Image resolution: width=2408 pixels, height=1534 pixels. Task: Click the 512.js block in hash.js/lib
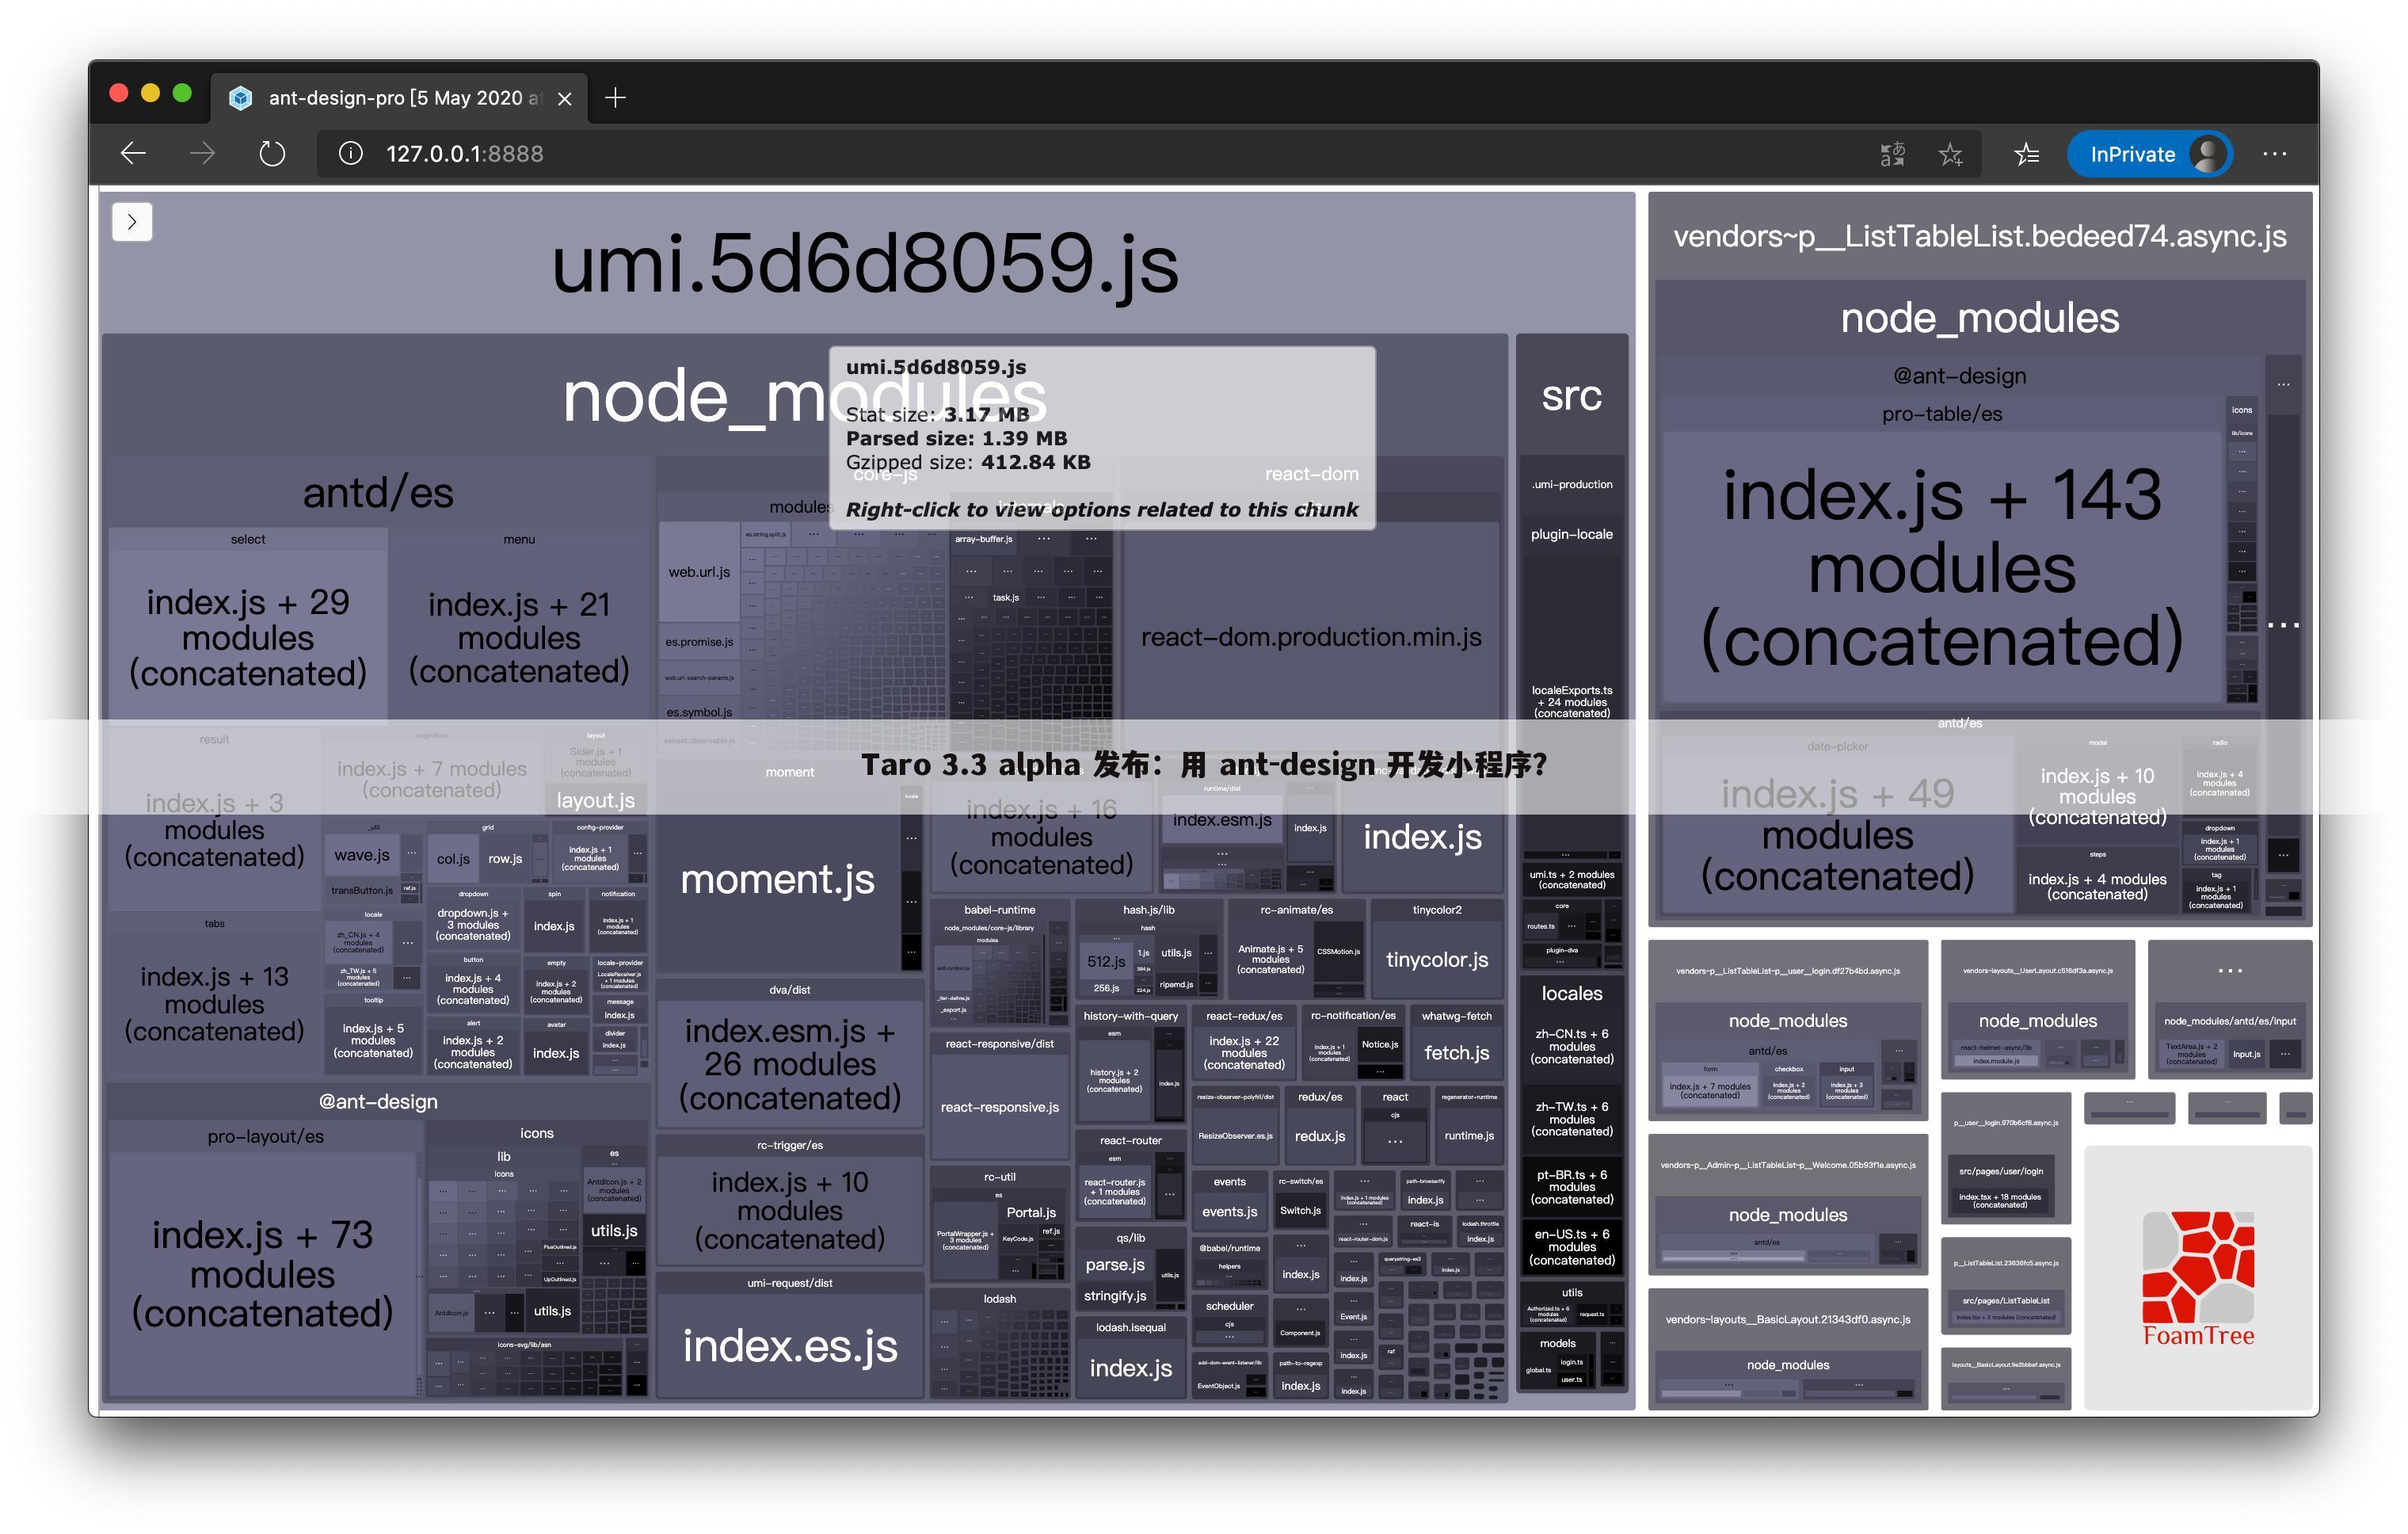[x=1106, y=961]
